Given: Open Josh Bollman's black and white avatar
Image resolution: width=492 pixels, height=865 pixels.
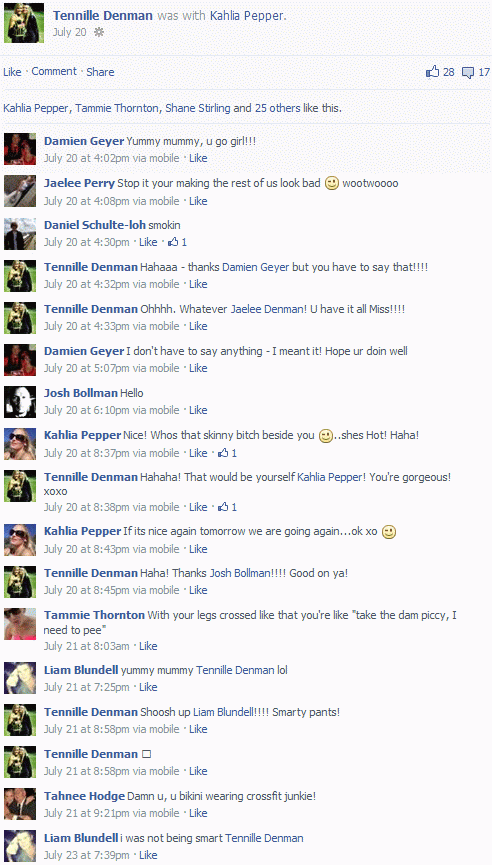Looking at the screenshot, I should tap(20, 402).
